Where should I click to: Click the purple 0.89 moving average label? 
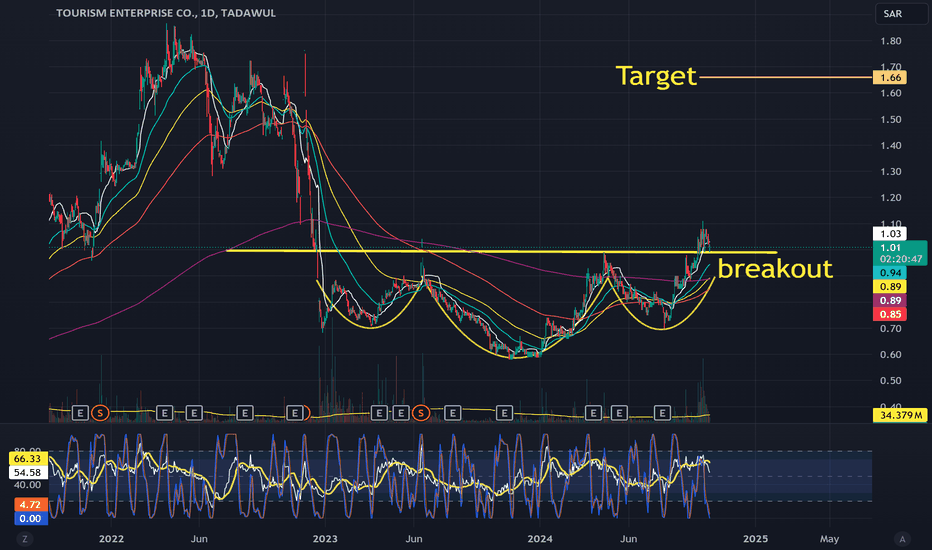click(890, 300)
